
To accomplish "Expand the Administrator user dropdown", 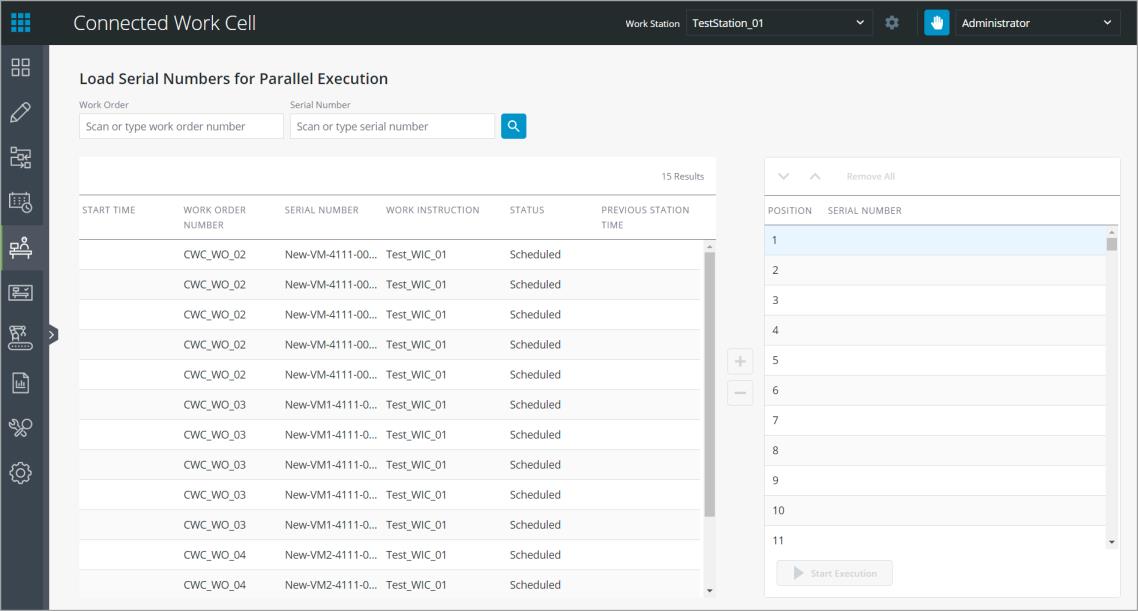I will [1036, 23].
